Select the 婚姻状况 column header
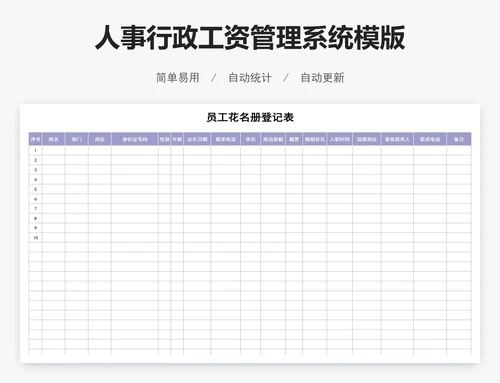This screenshot has height=383, width=500. [315, 139]
